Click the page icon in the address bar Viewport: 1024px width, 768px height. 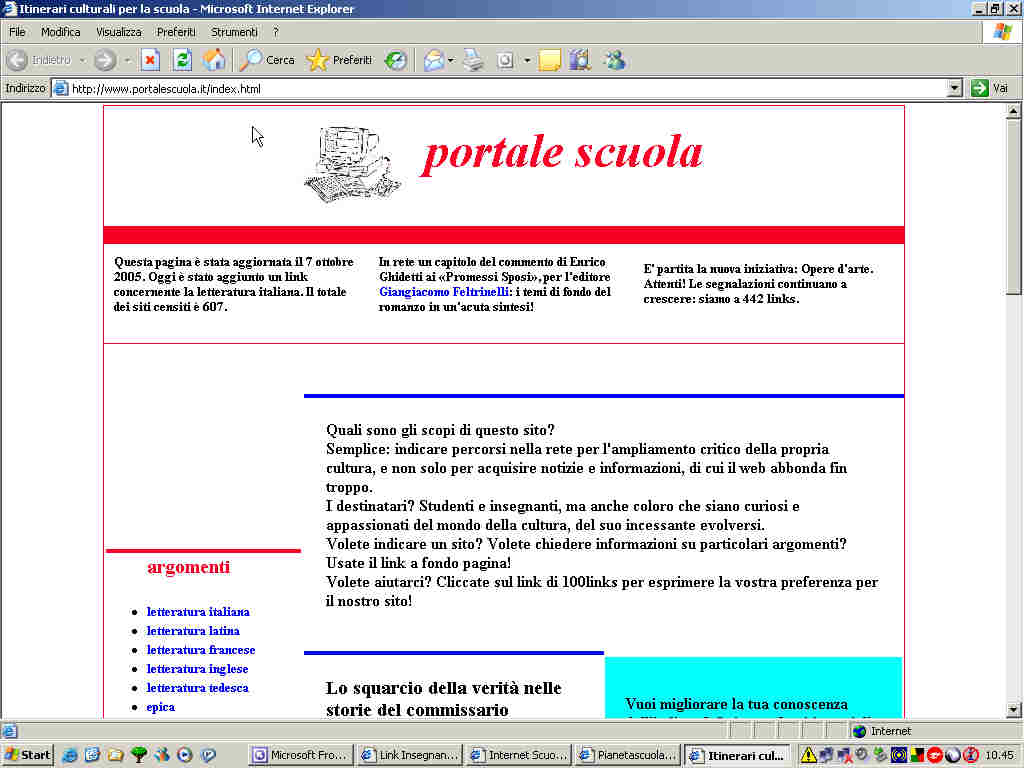click(61, 88)
